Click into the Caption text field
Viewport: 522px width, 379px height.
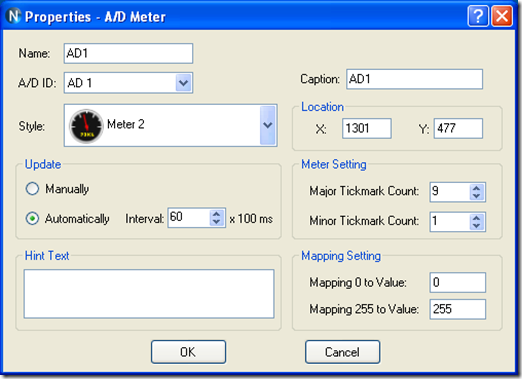pos(414,79)
